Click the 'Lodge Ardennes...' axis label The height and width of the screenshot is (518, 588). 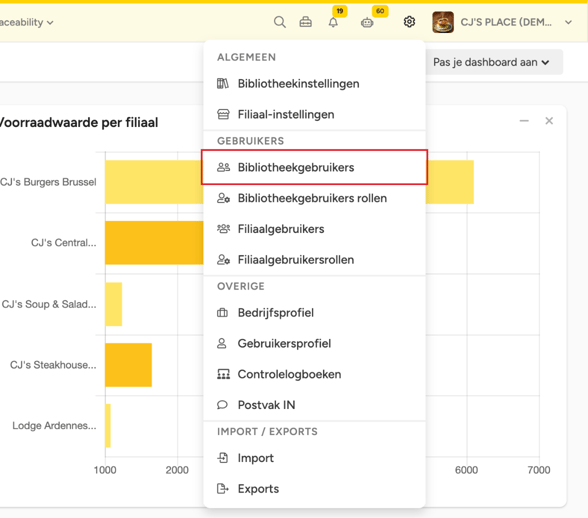[x=54, y=426]
